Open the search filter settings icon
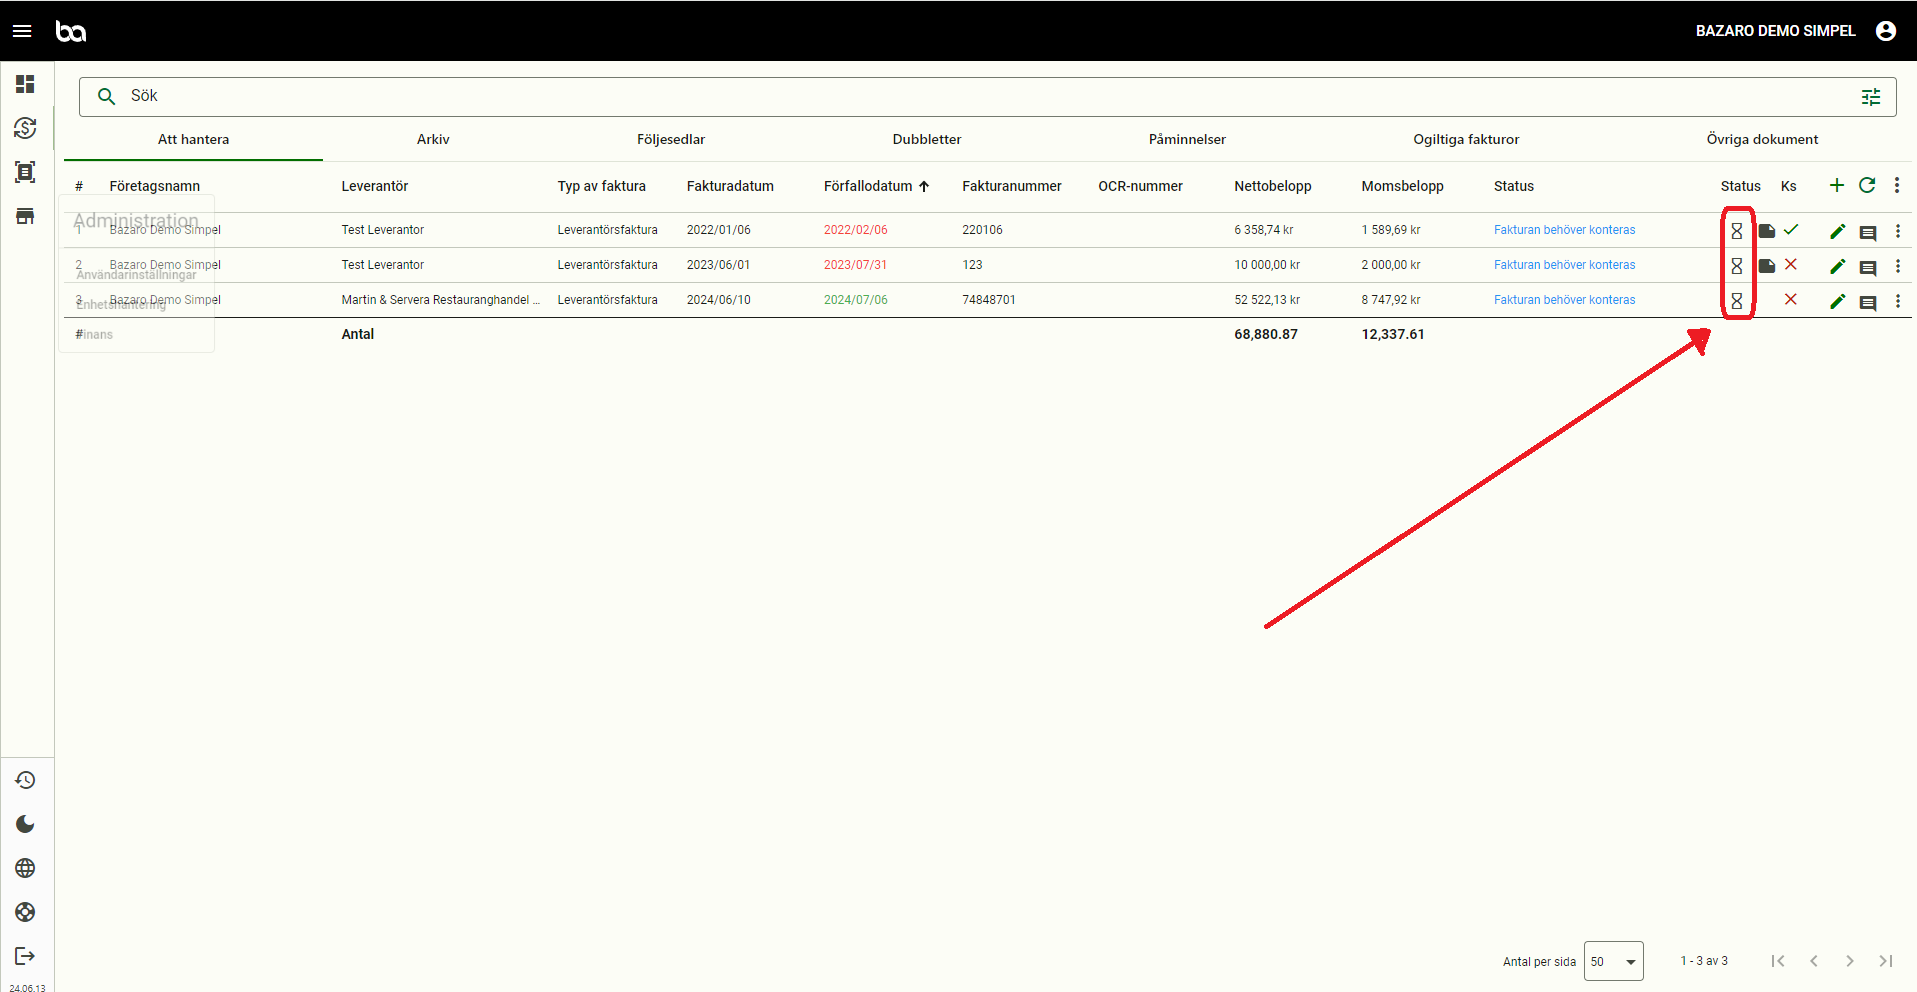The width and height of the screenshot is (1917, 992). click(x=1871, y=97)
